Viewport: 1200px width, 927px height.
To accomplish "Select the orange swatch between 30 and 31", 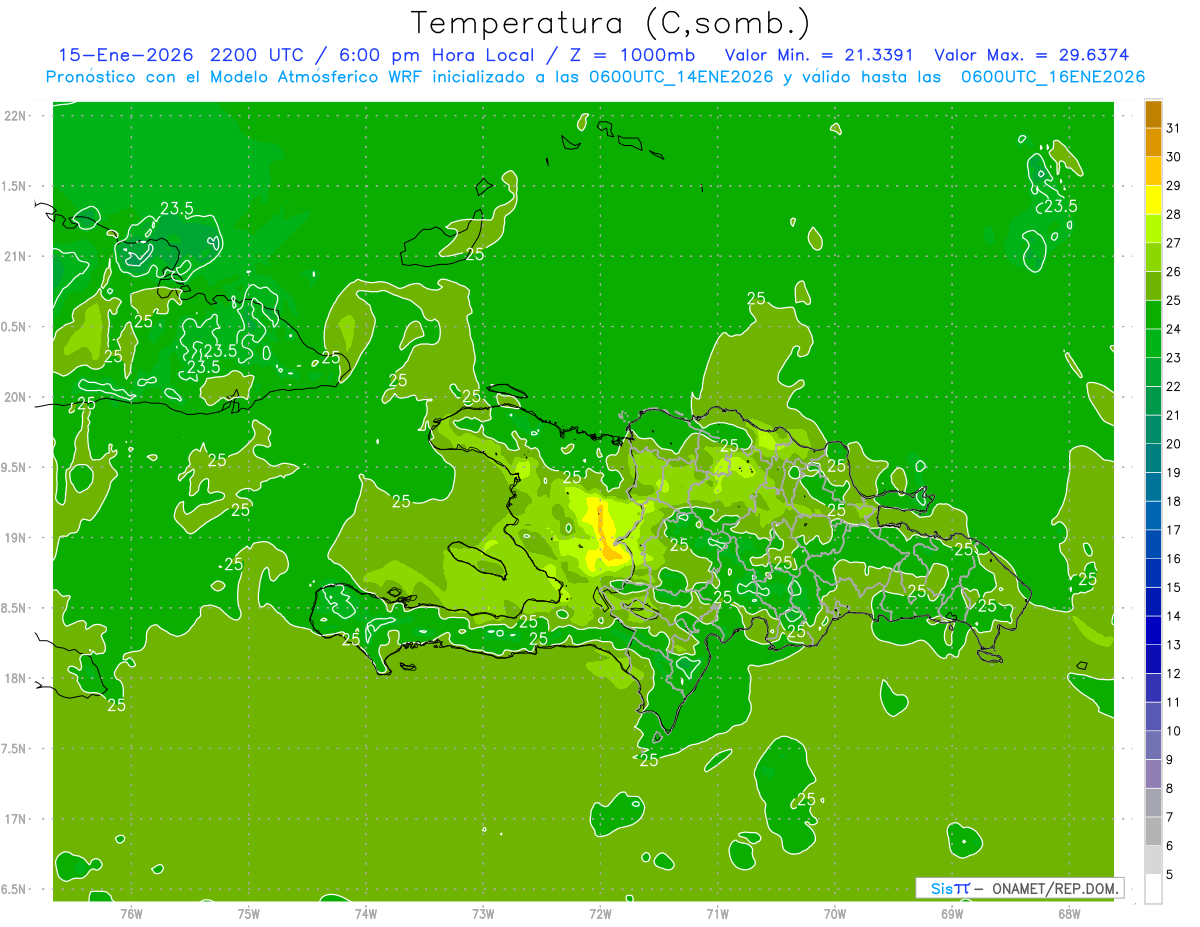I will pos(1153,143).
